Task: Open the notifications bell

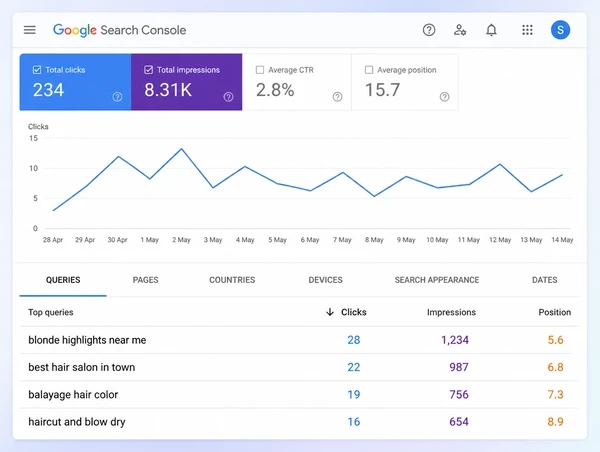Action: pyautogui.click(x=491, y=30)
